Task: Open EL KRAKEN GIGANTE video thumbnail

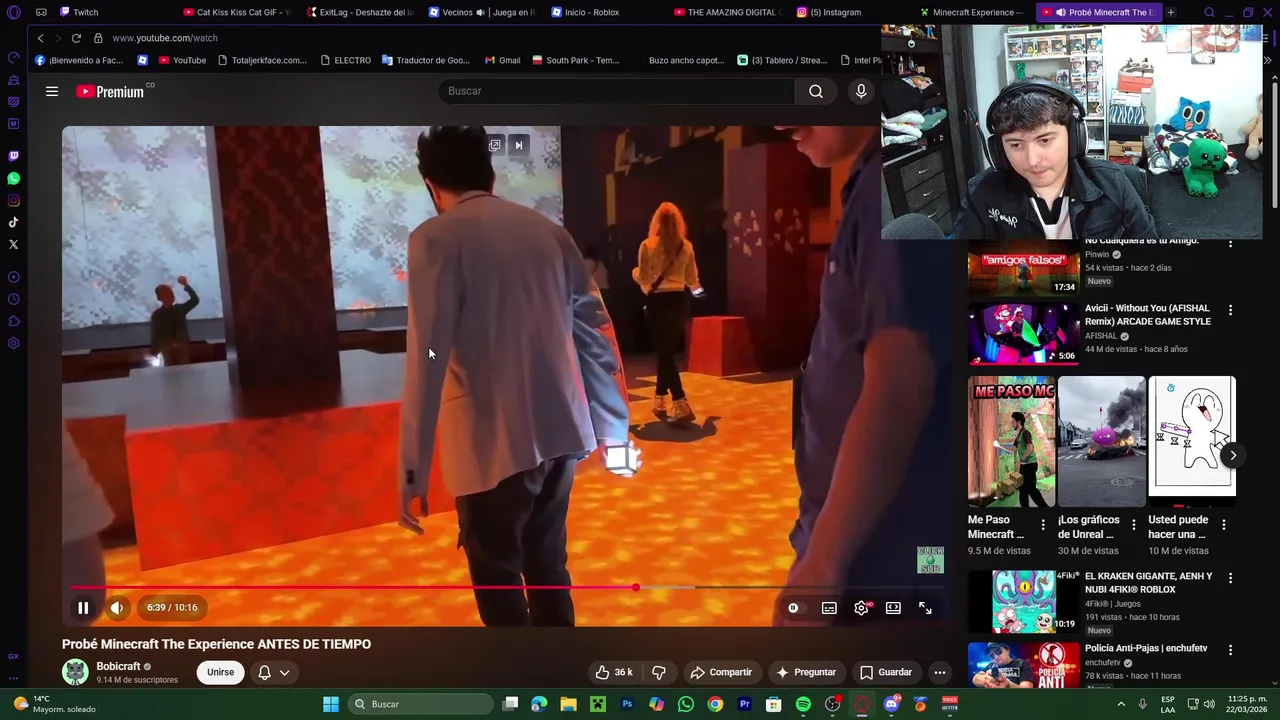Action: click(1023, 602)
